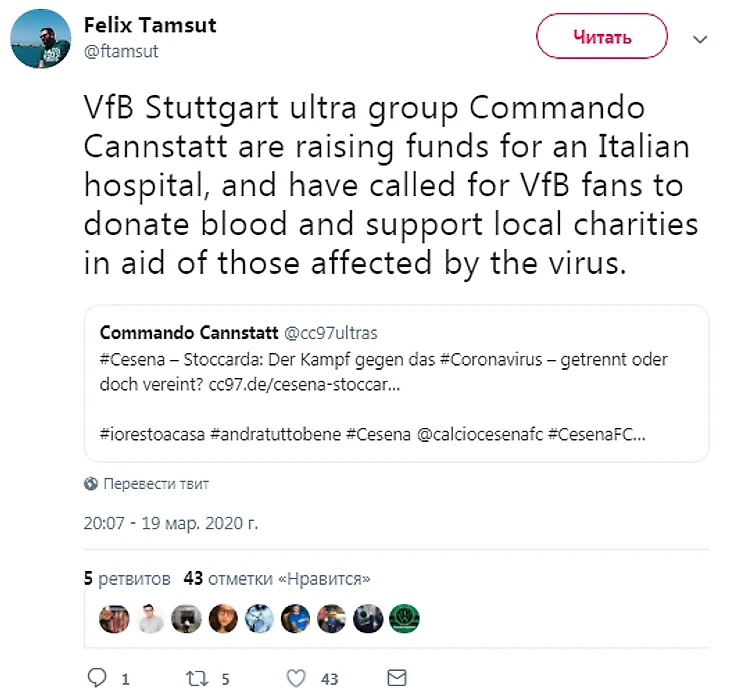The width and height of the screenshot is (730, 699).
Task: Open the 5 ретвитов list
Action: click(127, 579)
